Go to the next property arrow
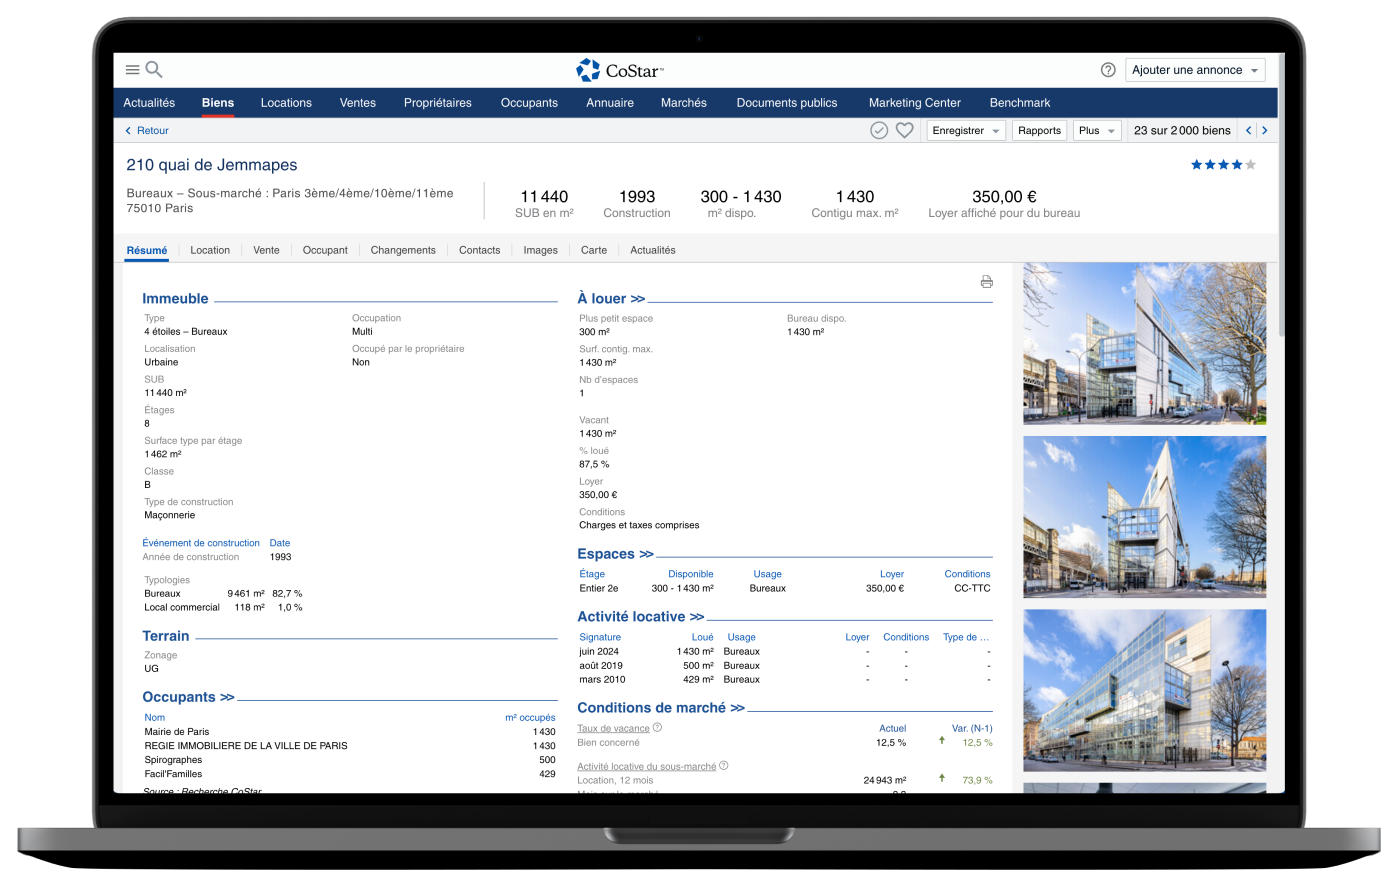The image size is (1400, 894). tap(1265, 131)
